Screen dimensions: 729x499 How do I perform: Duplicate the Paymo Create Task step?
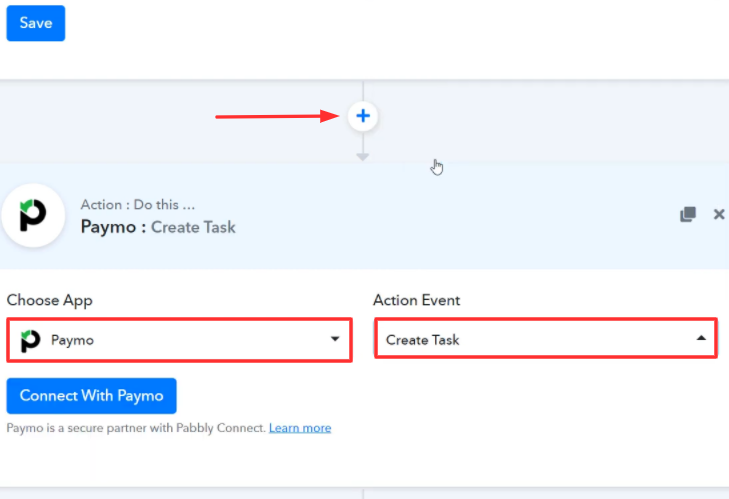click(x=688, y=214)
